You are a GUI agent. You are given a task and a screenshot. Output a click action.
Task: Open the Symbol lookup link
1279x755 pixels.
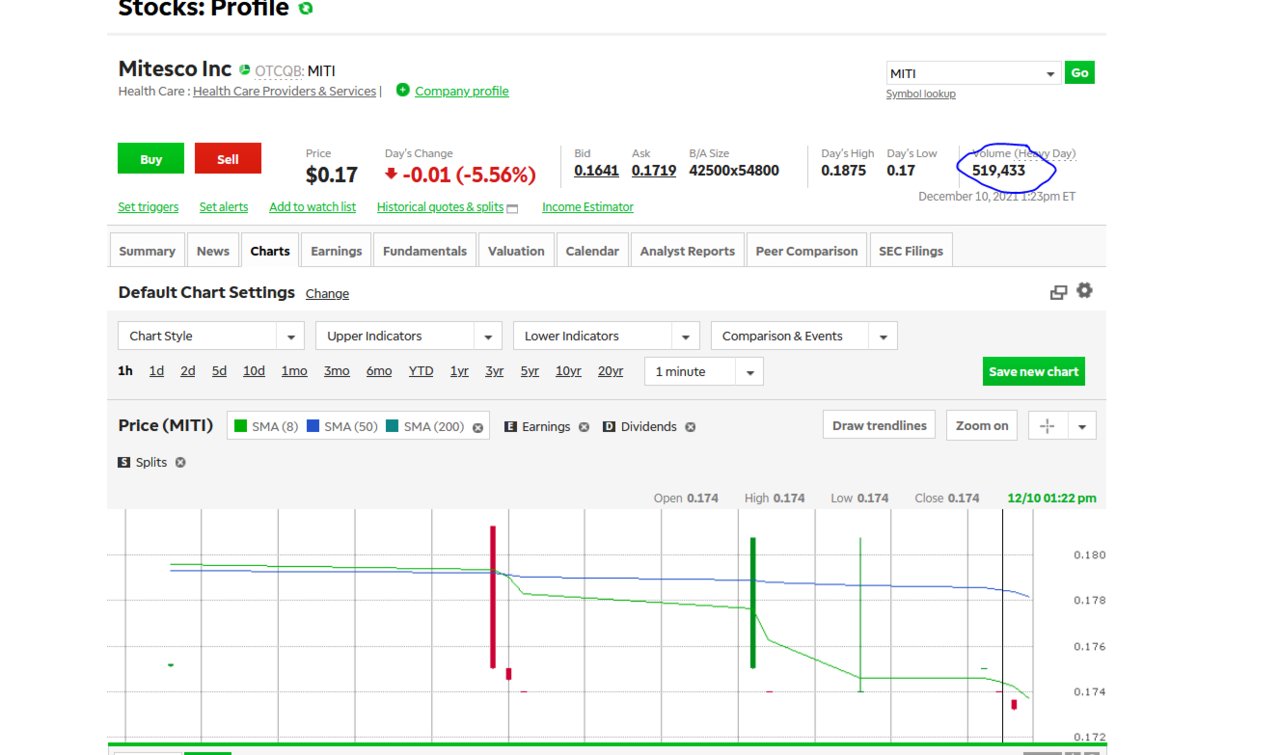tap(921, 94)
